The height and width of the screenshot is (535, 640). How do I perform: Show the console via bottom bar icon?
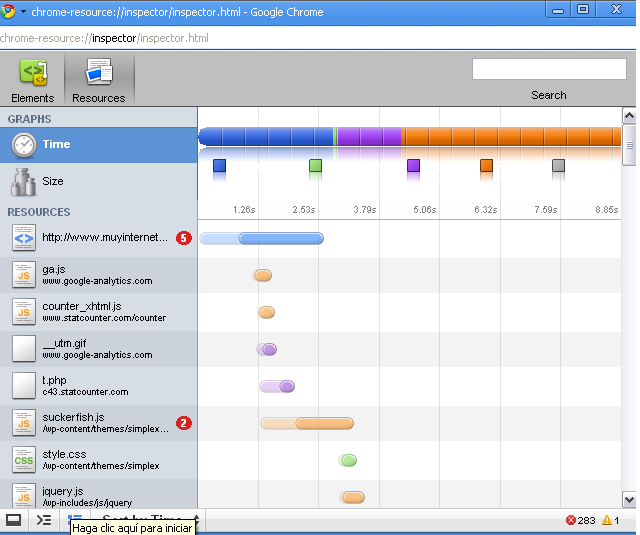point(44,520)
